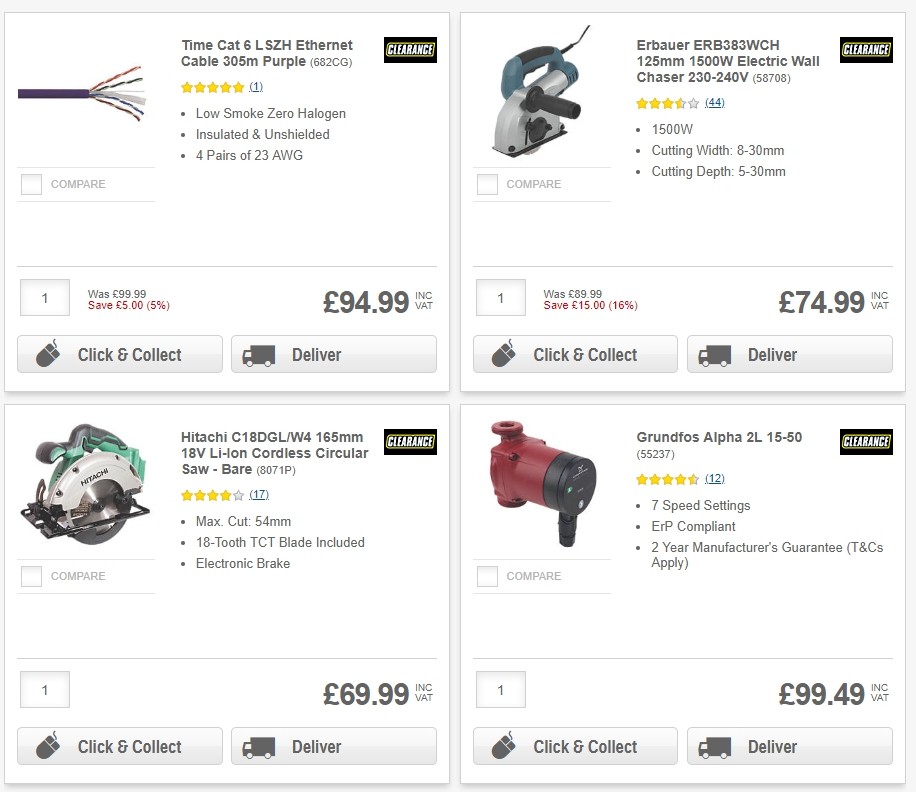Screen dimensions: 916x792
Task: Click the Clearance badge on Time Cat 6 cable
Action: [410, 50]
